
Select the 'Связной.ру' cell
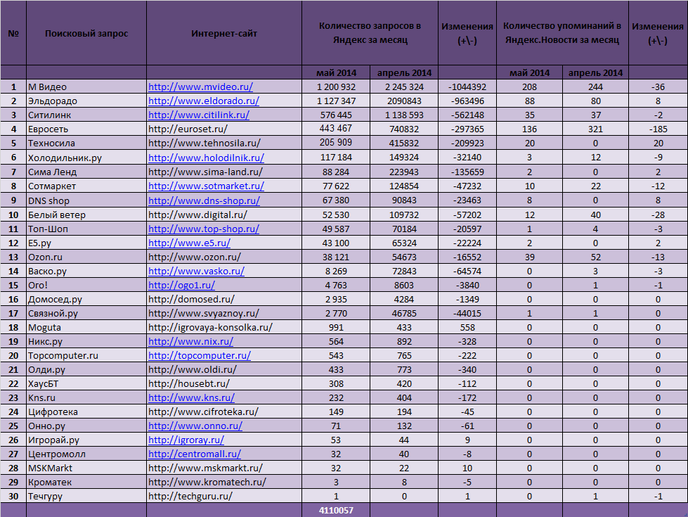tap(86, 313)
